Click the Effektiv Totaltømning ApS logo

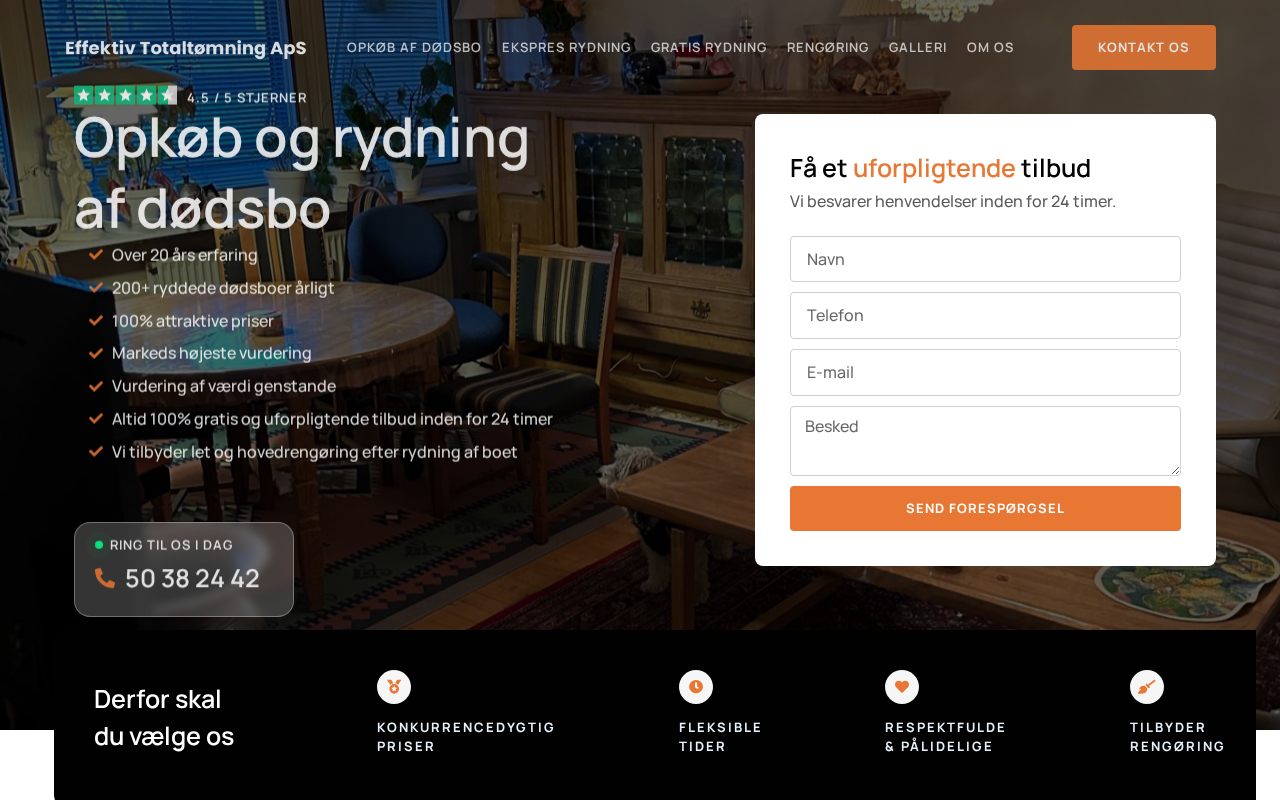pyautogui.click(x=186, y=48)
